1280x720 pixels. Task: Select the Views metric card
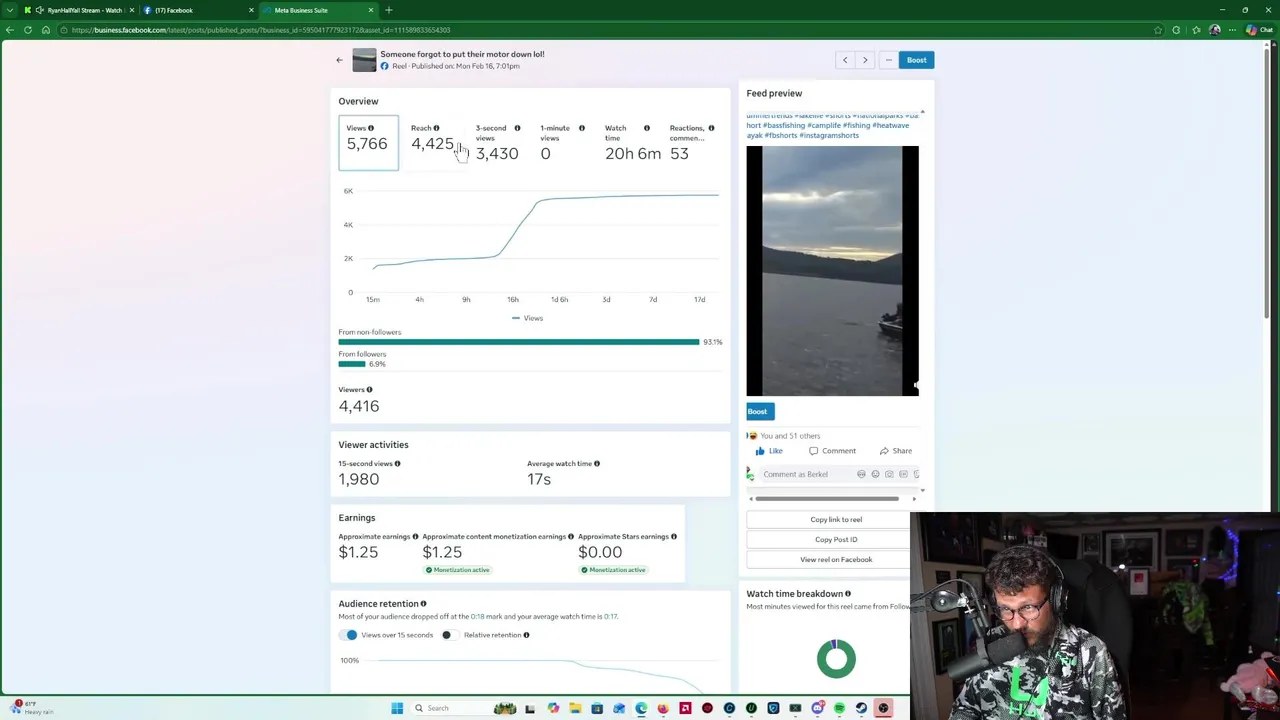(368, 143)
